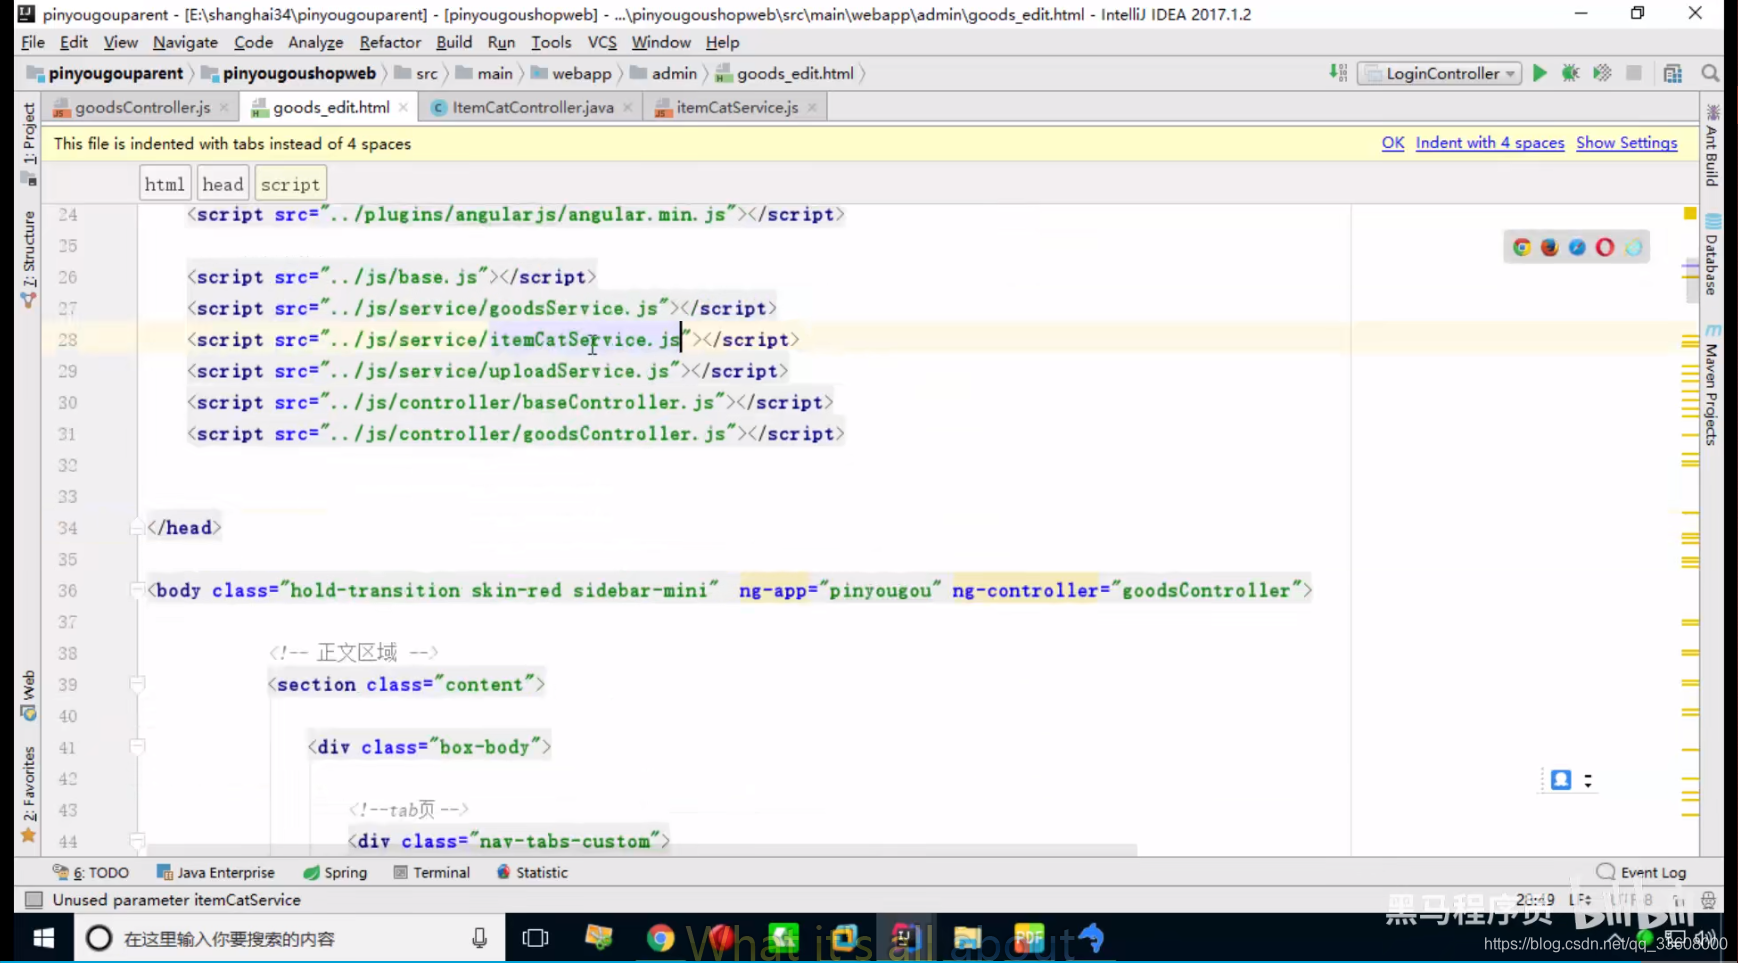
Task: Open preview in Safari browser icon
Action: coord(1577,247)
